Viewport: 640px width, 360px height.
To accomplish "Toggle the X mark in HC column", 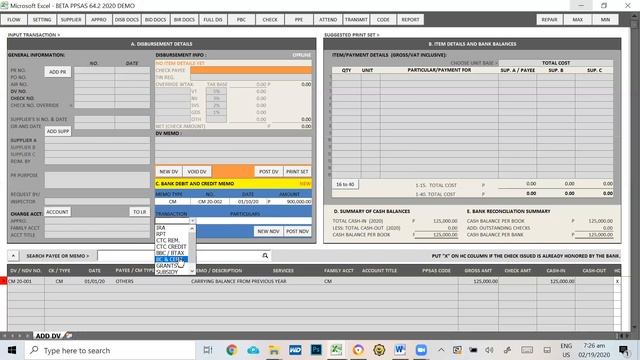I will [x=617, y=281].
